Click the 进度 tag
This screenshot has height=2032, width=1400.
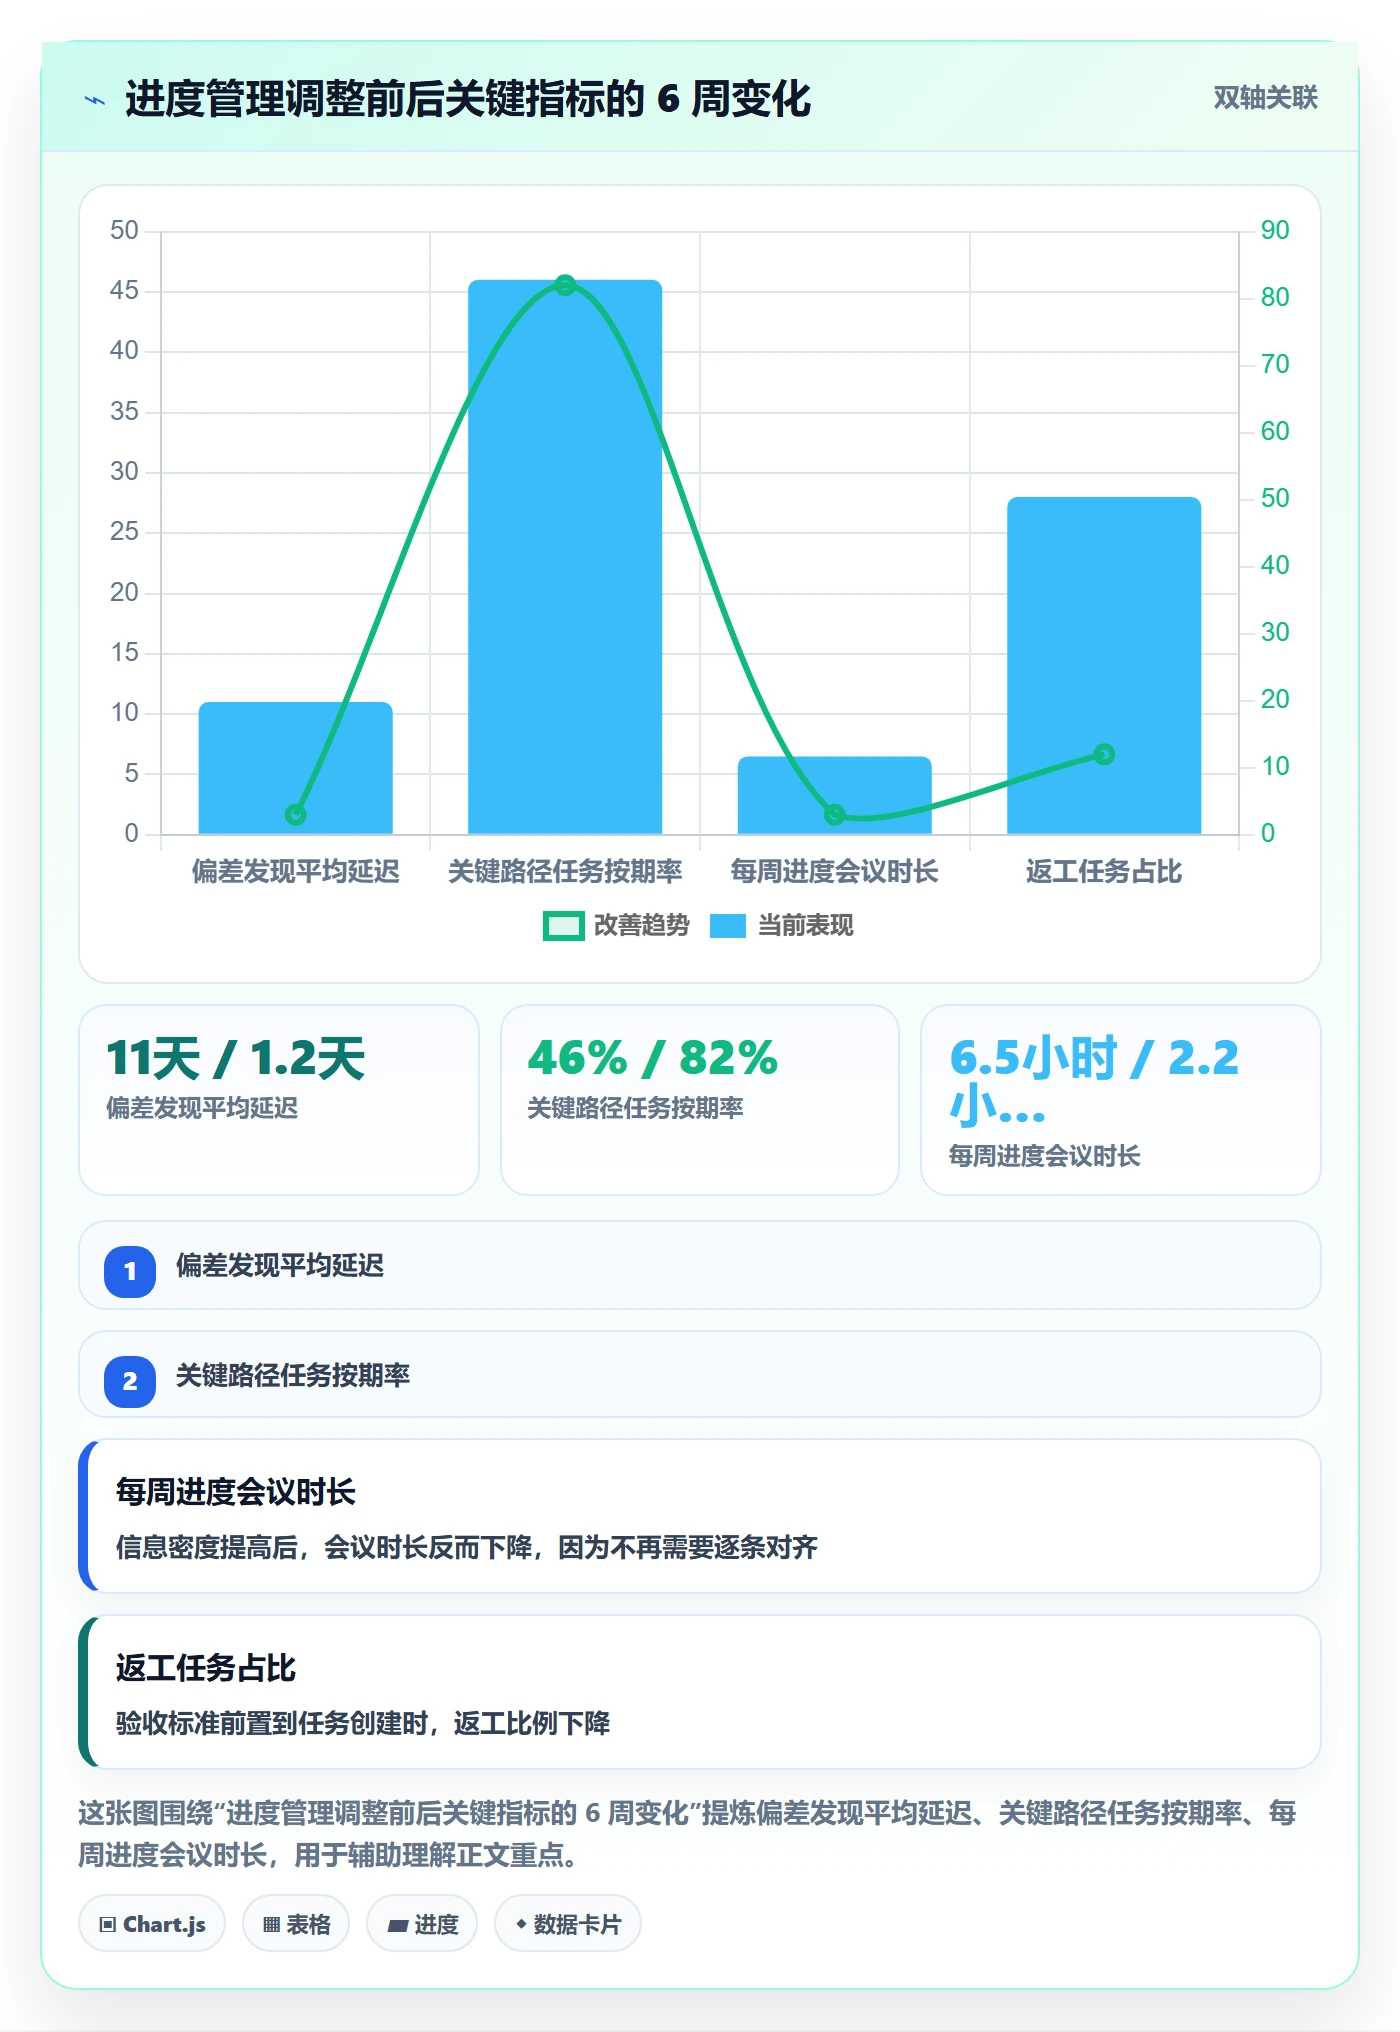pos(422,1924)
